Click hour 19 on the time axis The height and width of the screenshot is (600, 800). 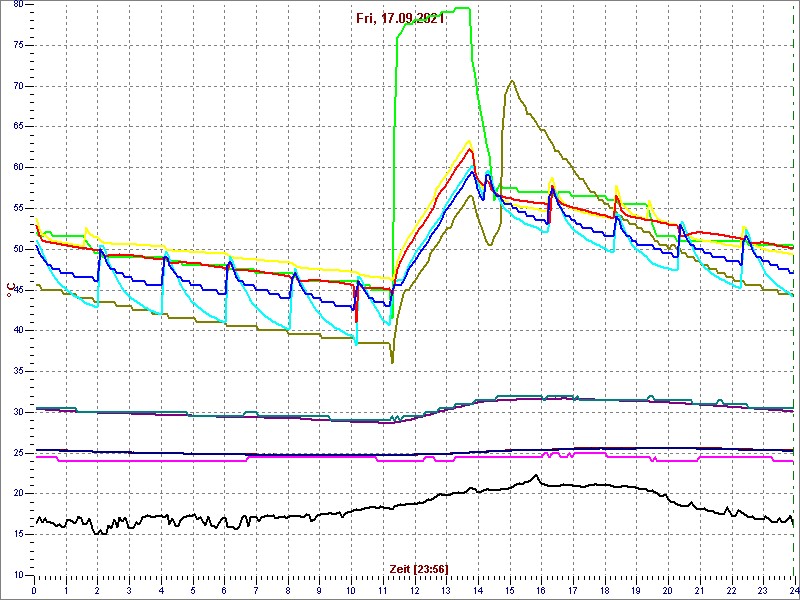636,590
